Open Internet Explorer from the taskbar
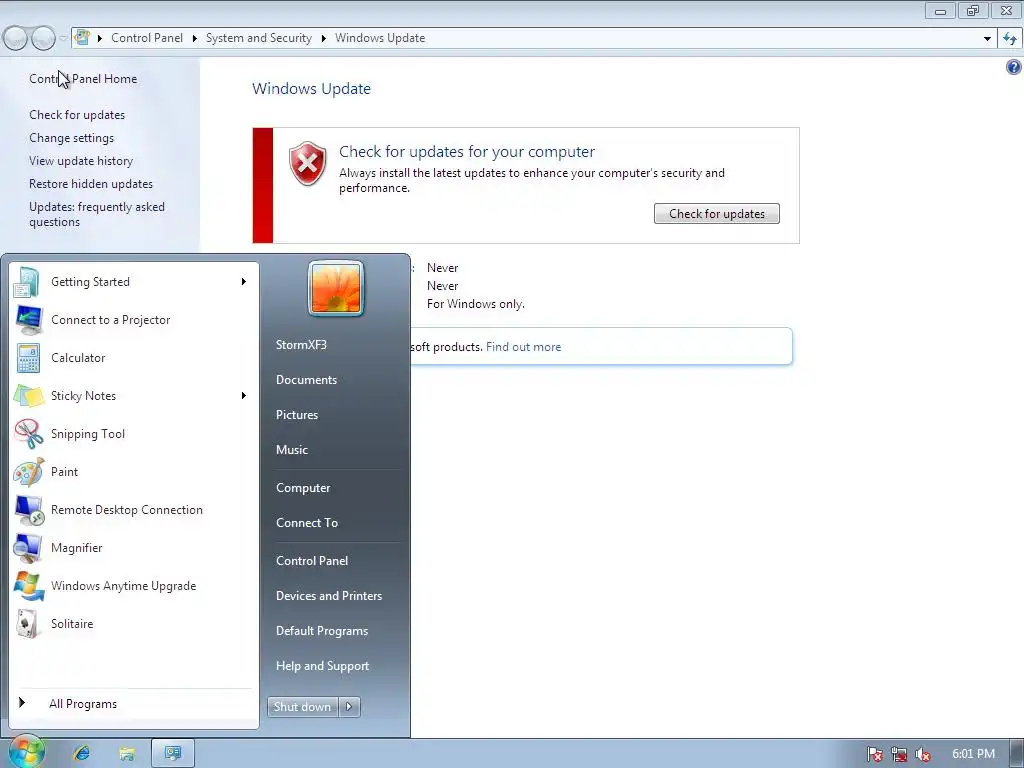 tap(82, 753)
